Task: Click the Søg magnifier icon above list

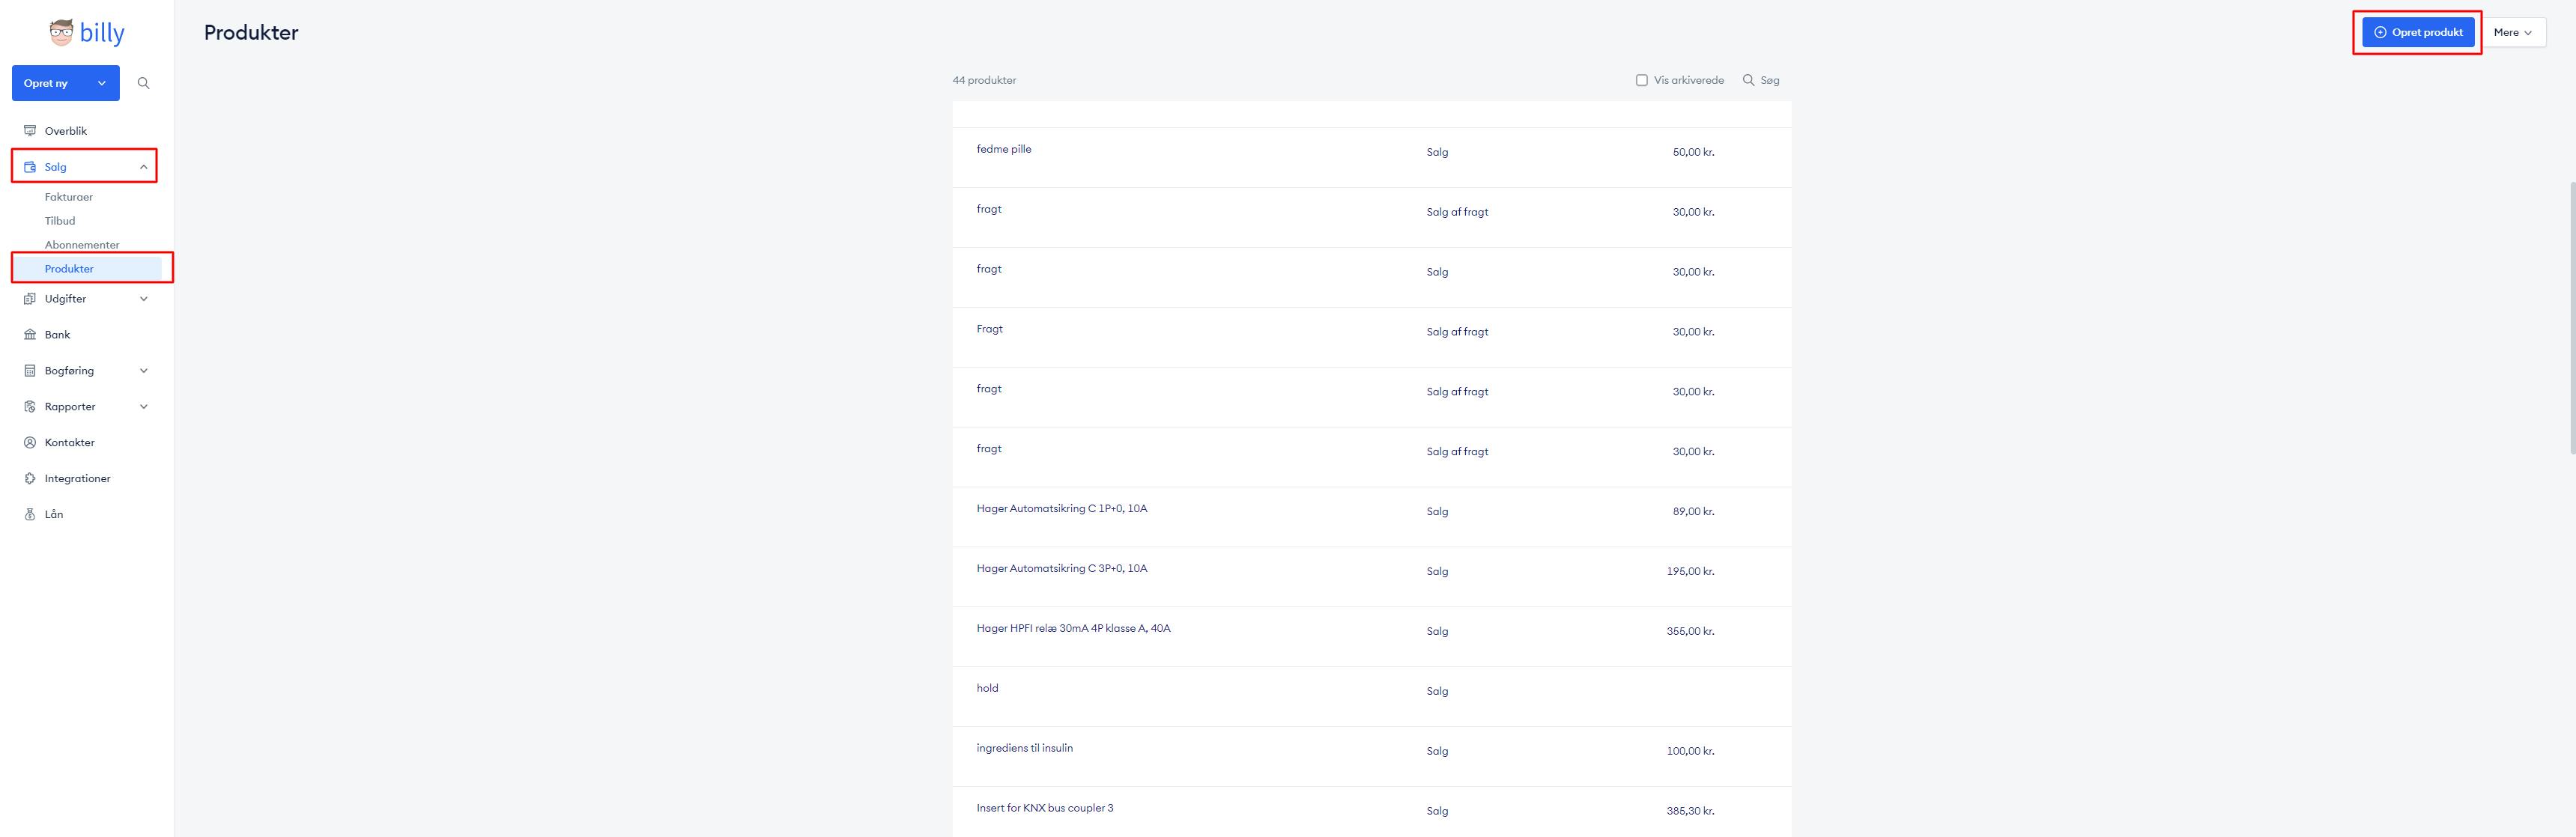Action: [1748, 80]
